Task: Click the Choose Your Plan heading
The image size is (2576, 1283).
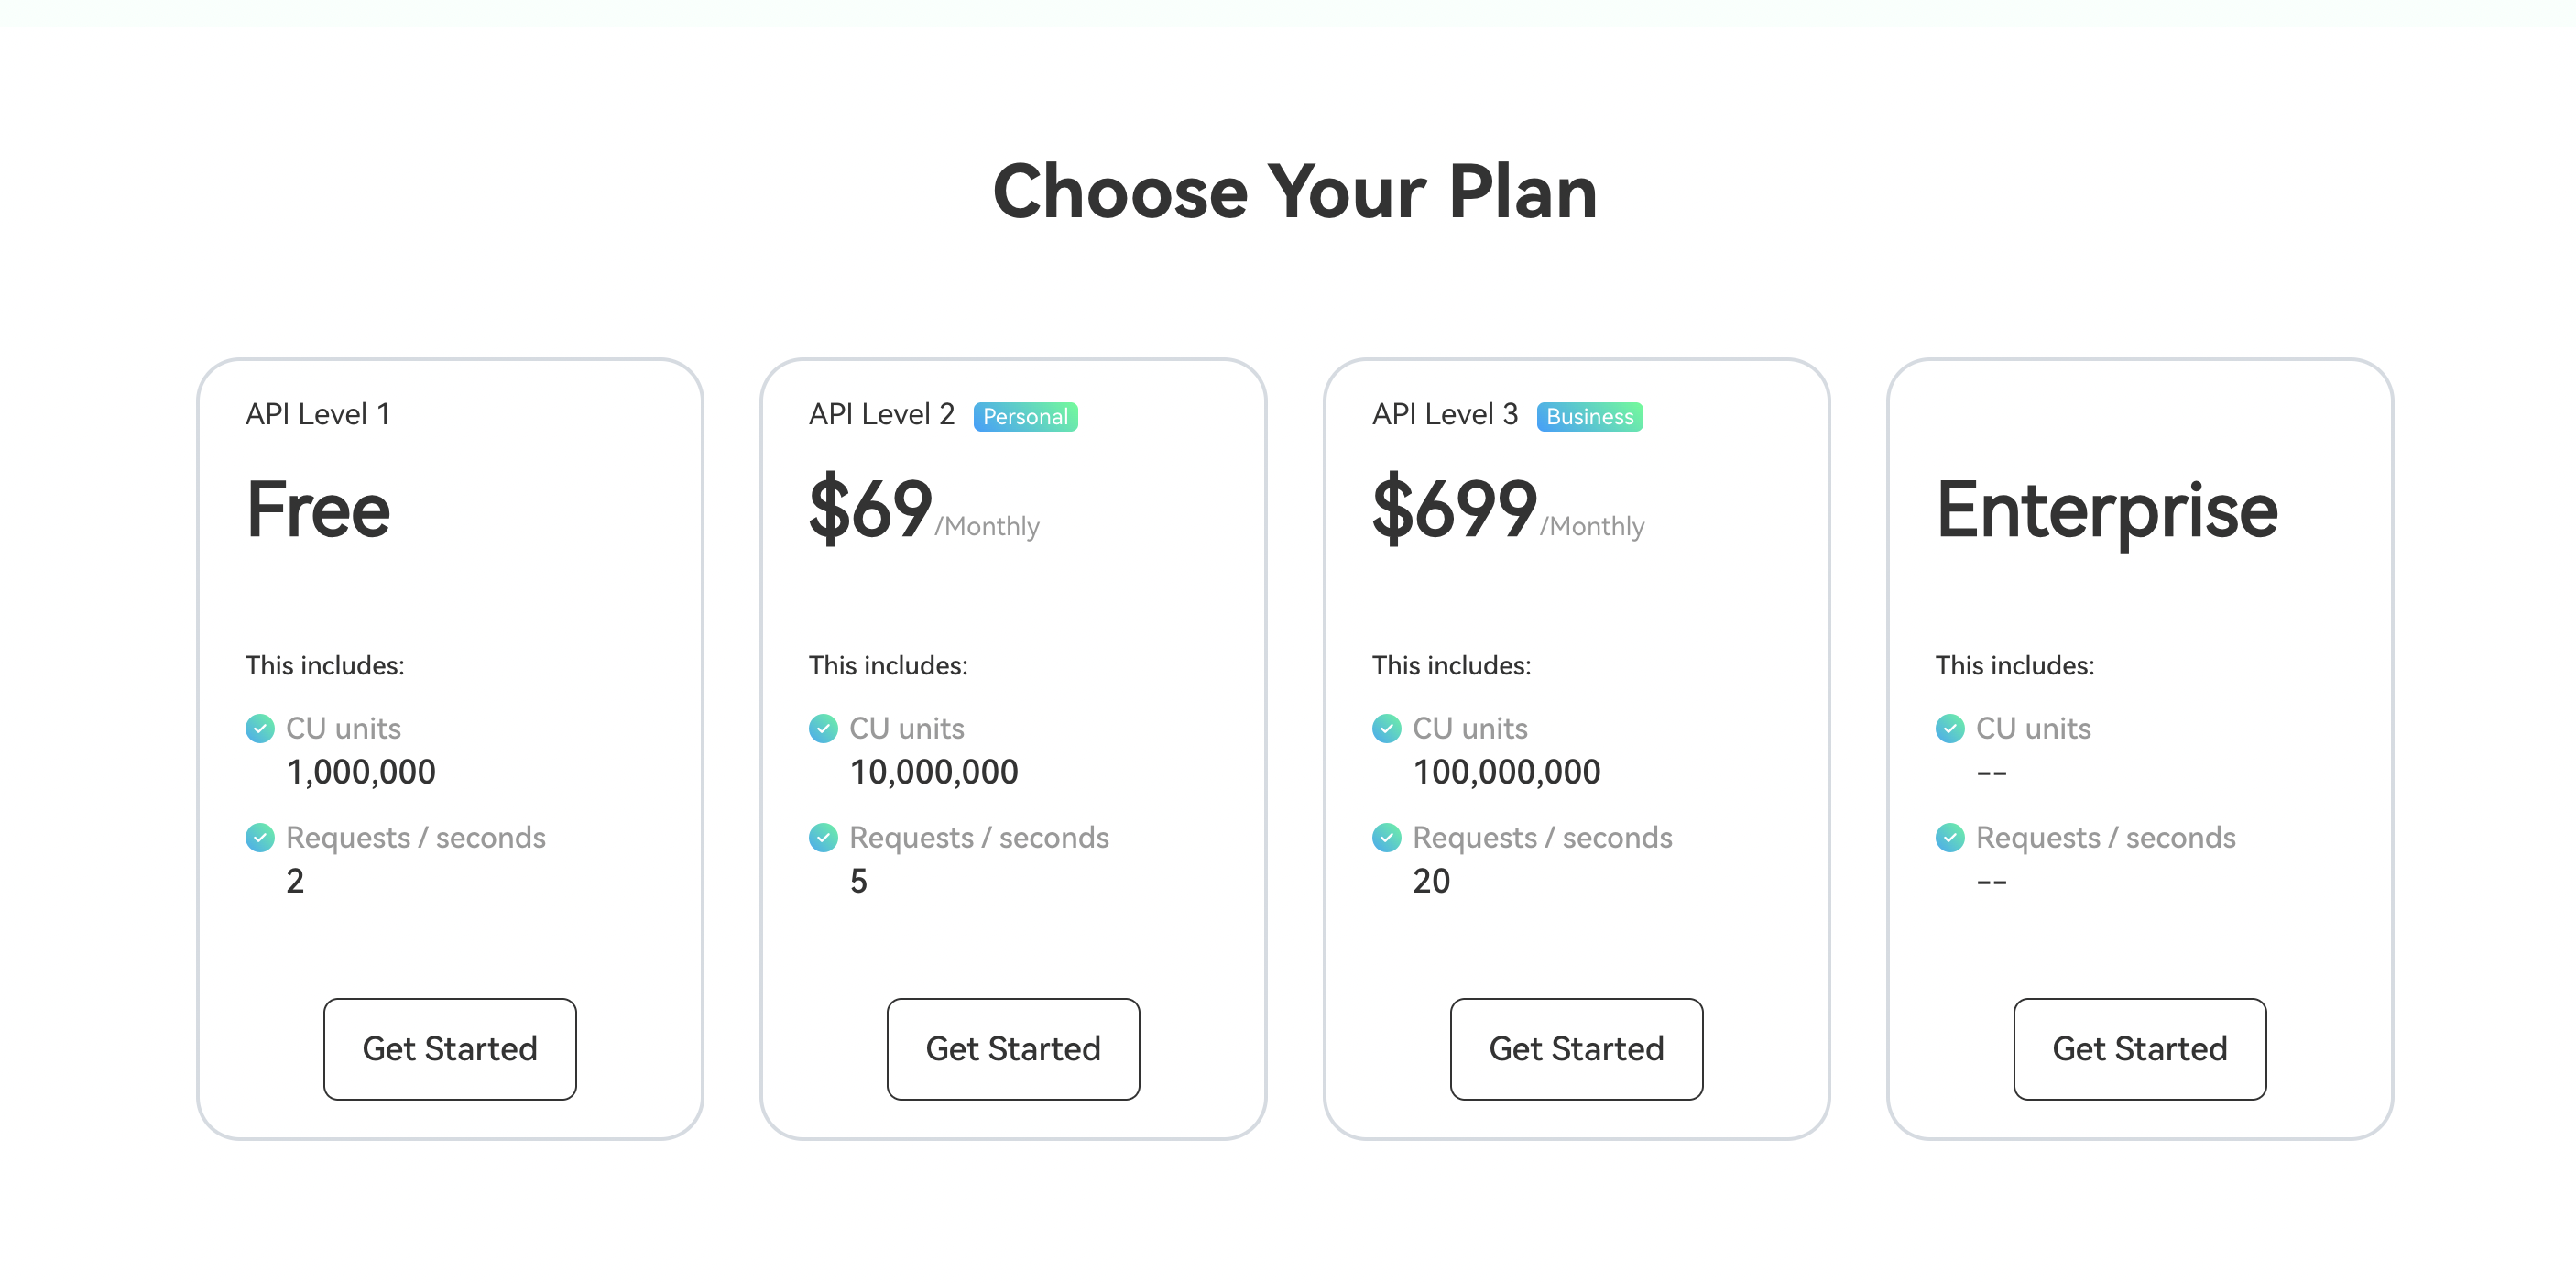Action: pos(1294,191)
